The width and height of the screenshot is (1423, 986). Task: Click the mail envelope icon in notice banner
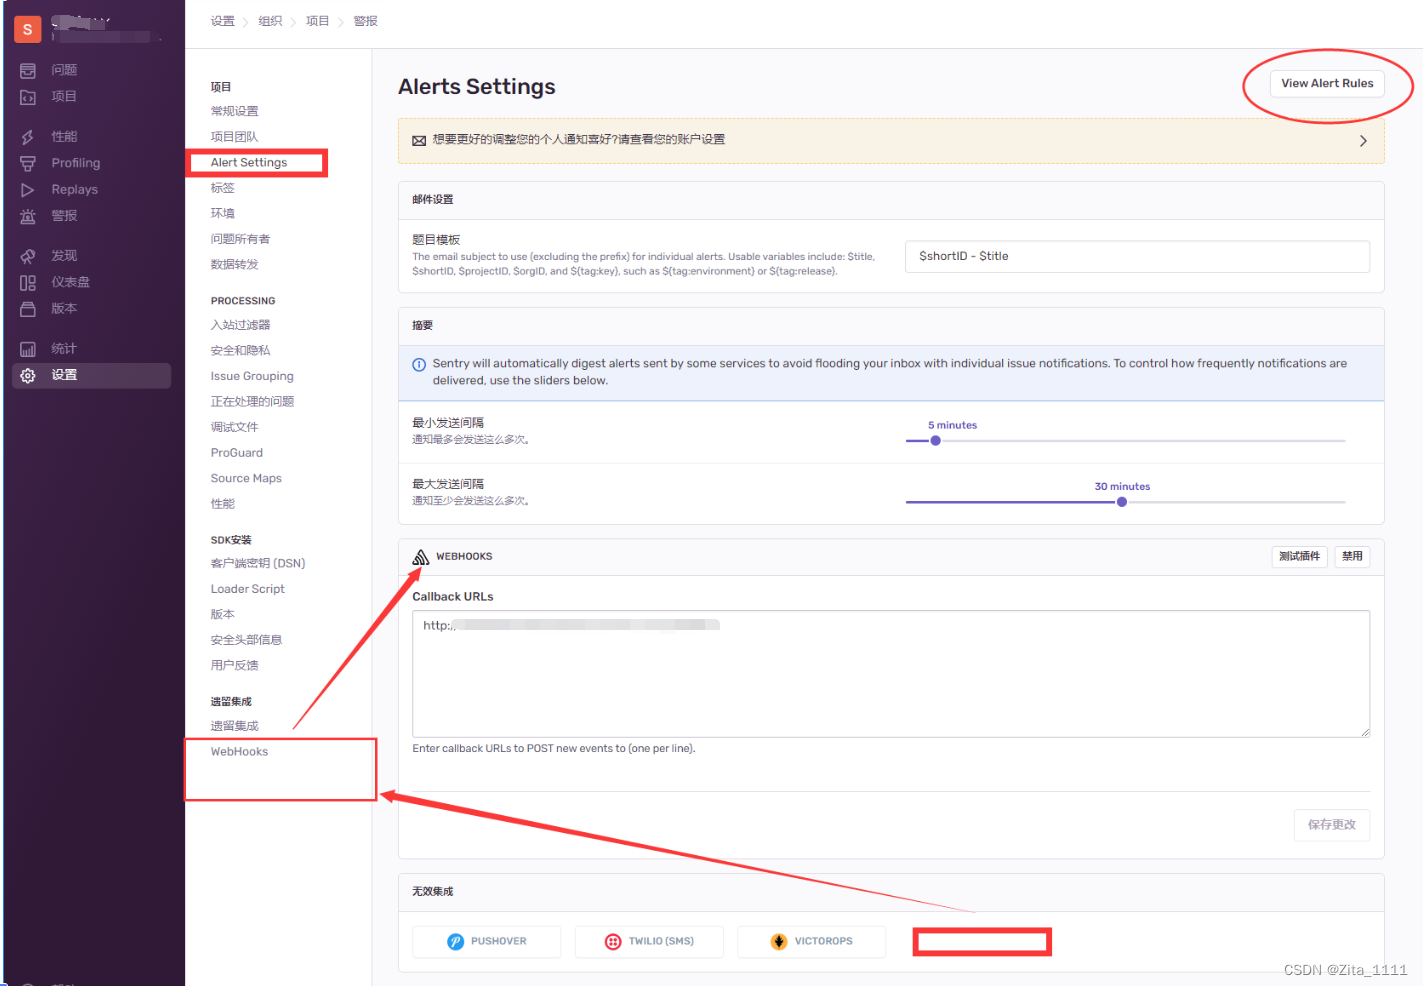tap(419, 140)
